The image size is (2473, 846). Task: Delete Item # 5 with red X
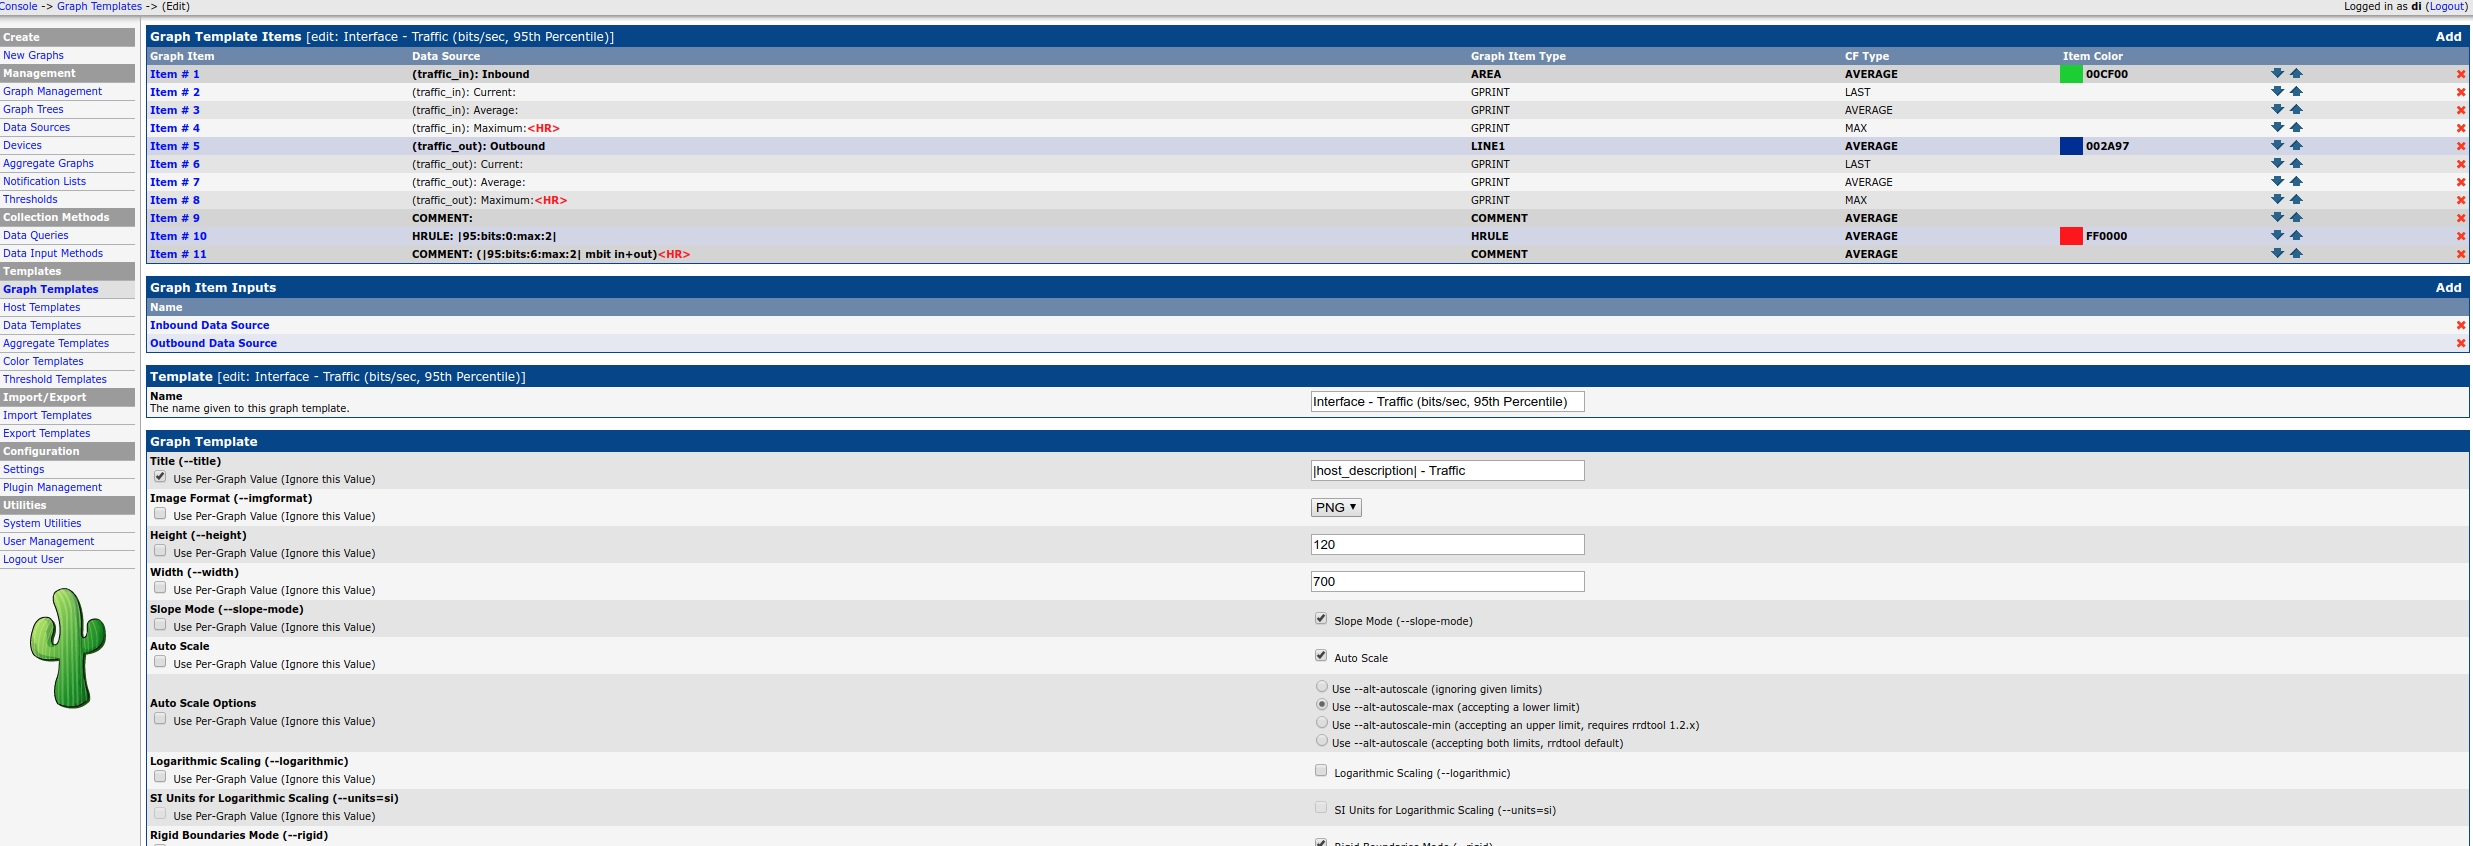click(x=2461, y=146)
